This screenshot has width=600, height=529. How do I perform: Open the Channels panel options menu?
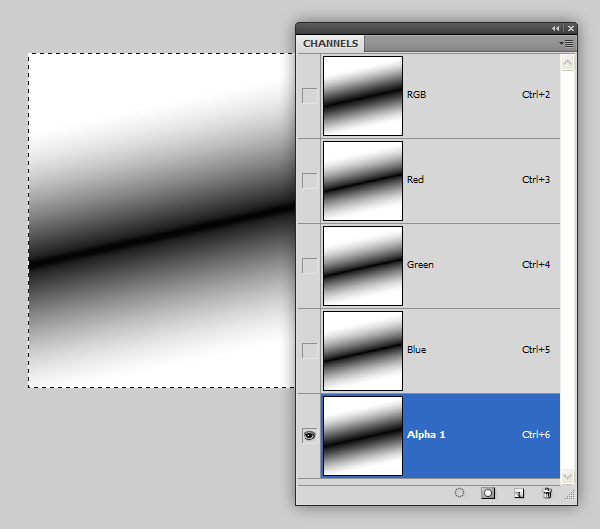[566, 44]
